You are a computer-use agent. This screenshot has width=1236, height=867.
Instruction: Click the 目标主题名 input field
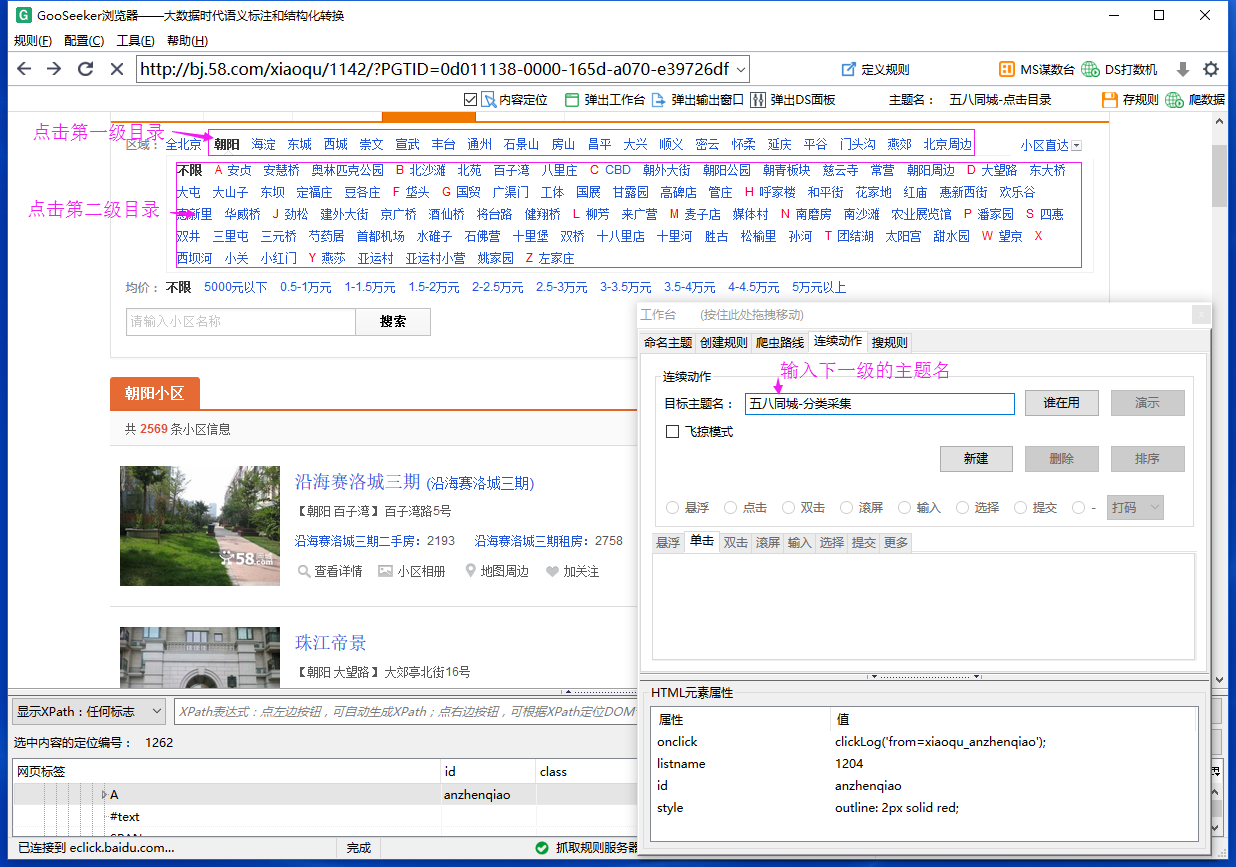880,403
